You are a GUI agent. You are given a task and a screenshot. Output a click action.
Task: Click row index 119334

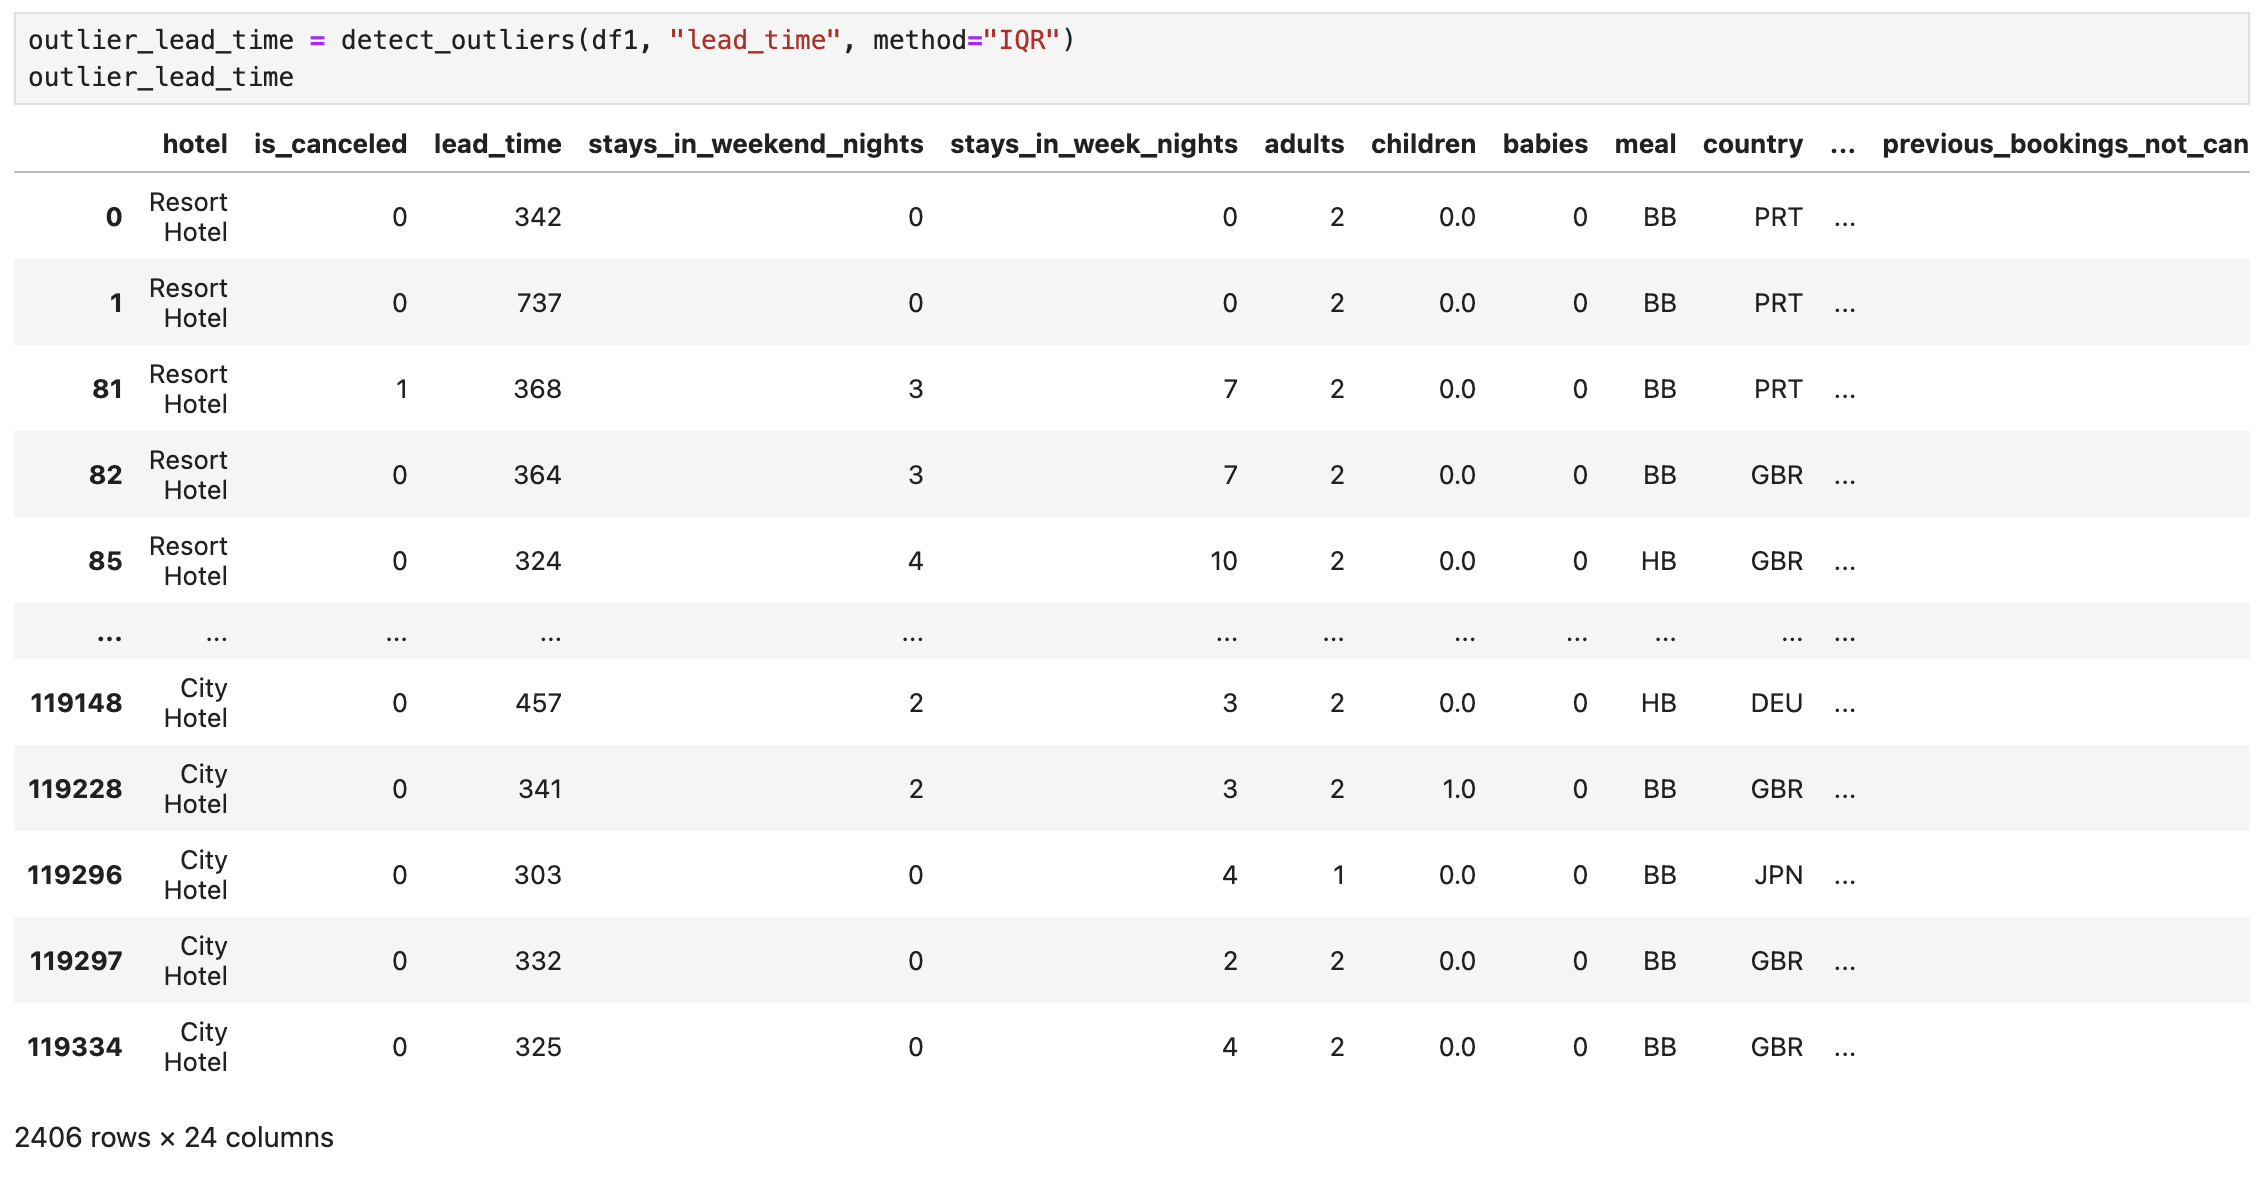[x=75, y=1047]
